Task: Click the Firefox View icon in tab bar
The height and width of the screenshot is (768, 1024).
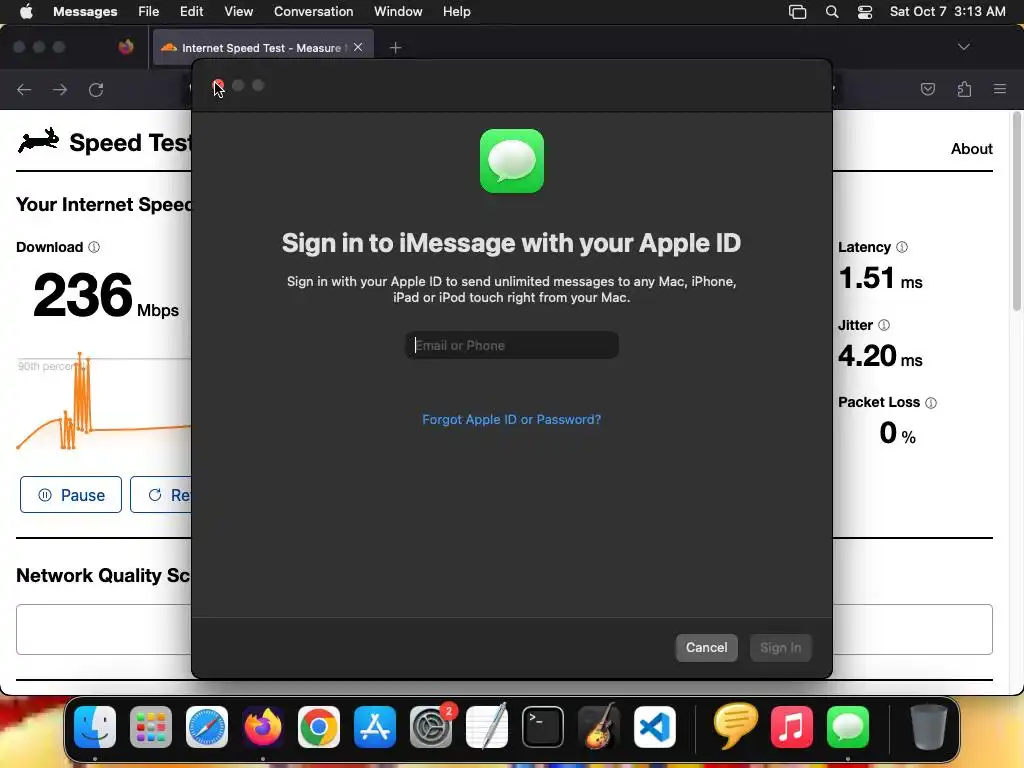Action: tap(126, 47)
